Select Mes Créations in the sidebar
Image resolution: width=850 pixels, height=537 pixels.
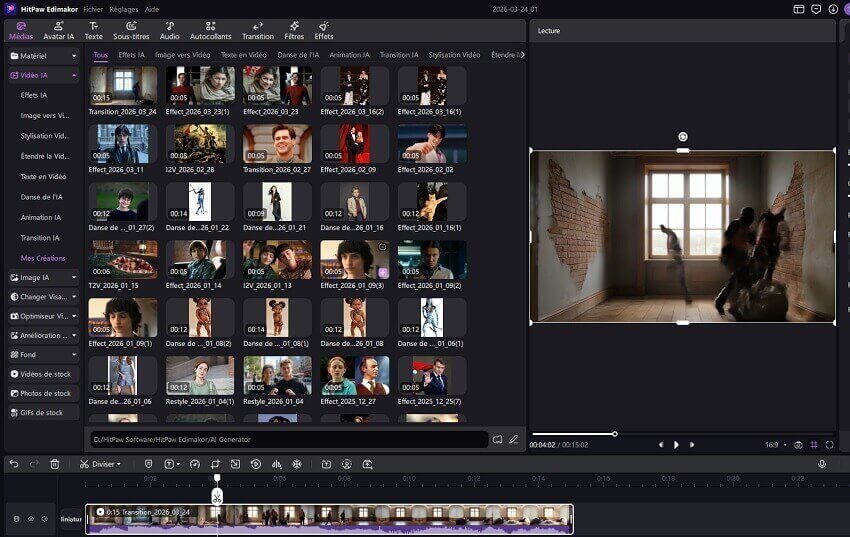[x=42, y=258]
